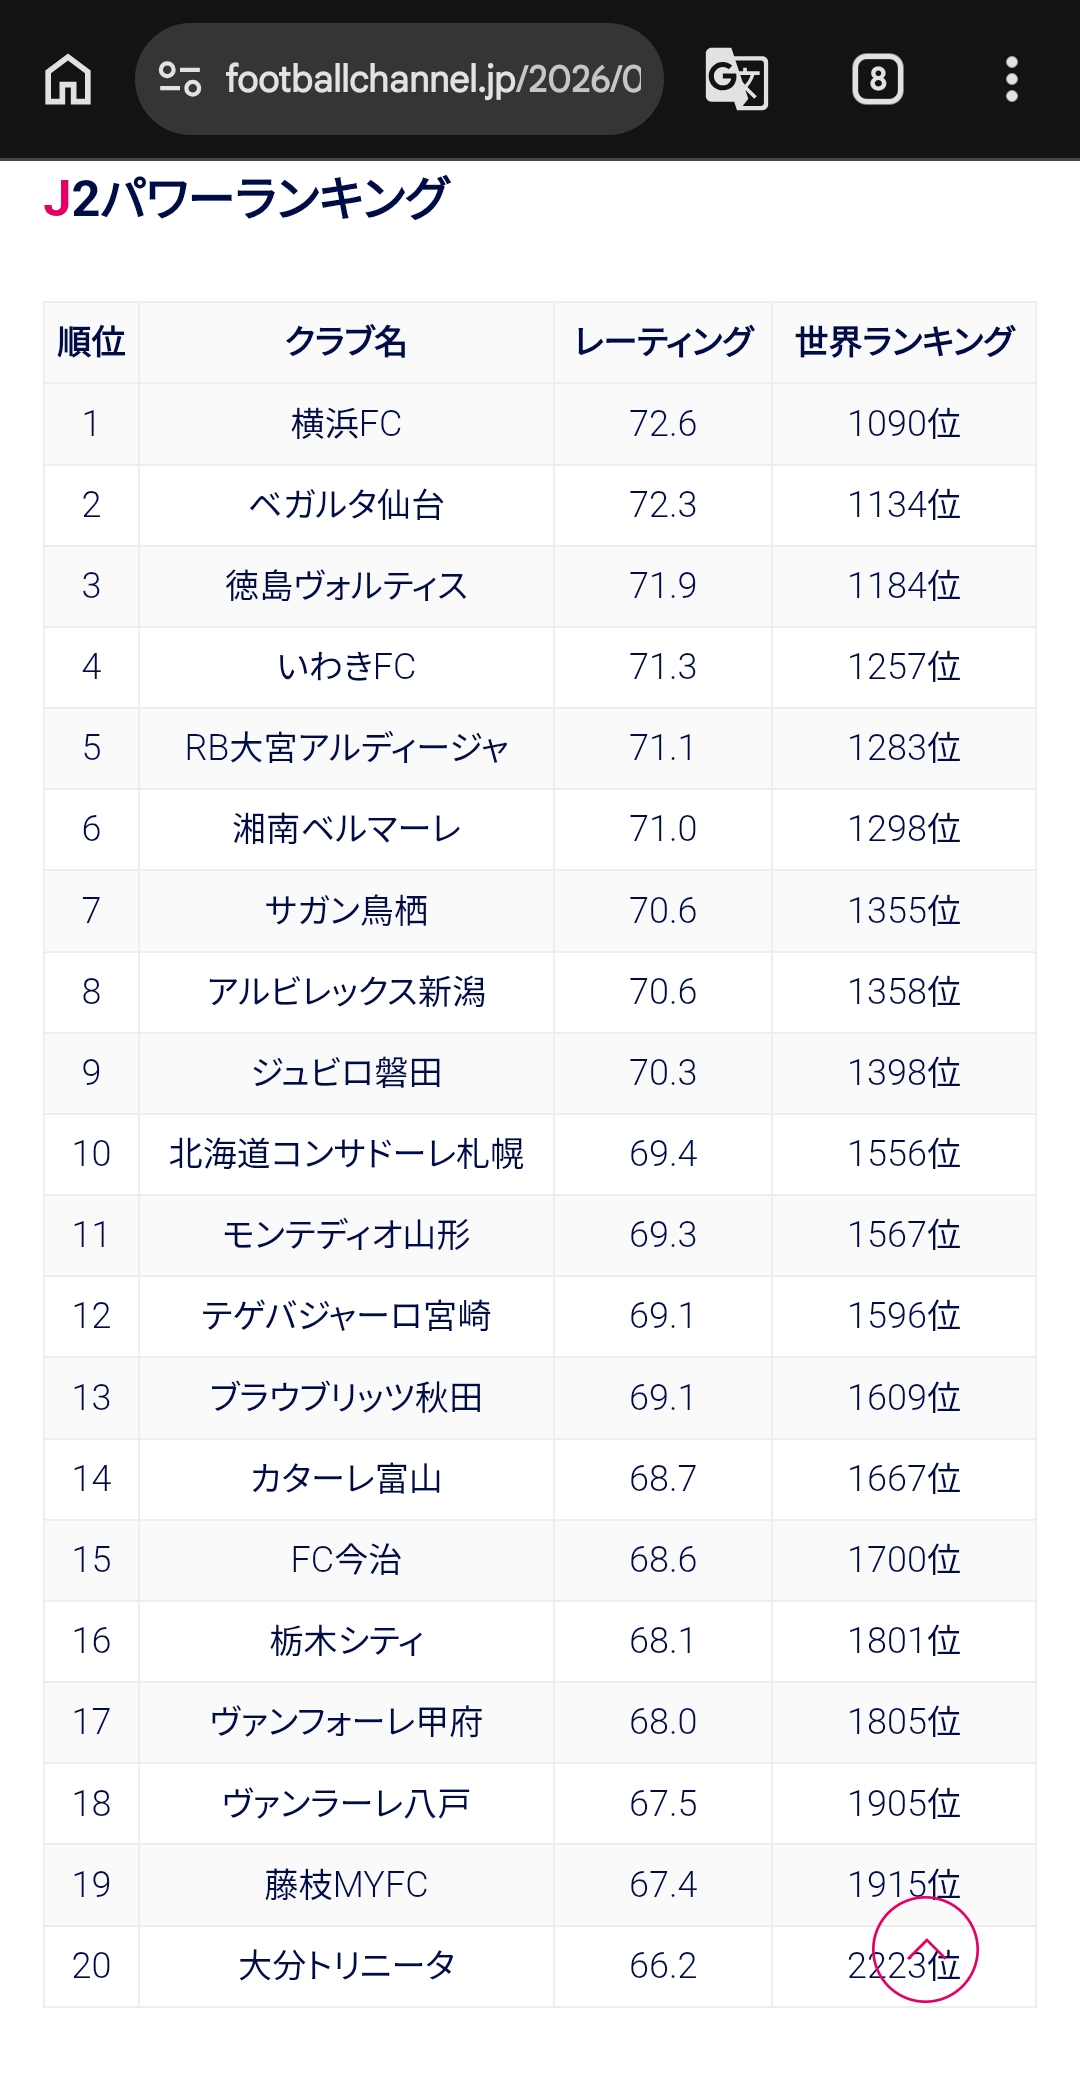Image resolution: width=1080 pixels, height=2087 pixels.
Task: Open the three-dot browser menu
Action: pyautogui.click(x=1011, y=79)
